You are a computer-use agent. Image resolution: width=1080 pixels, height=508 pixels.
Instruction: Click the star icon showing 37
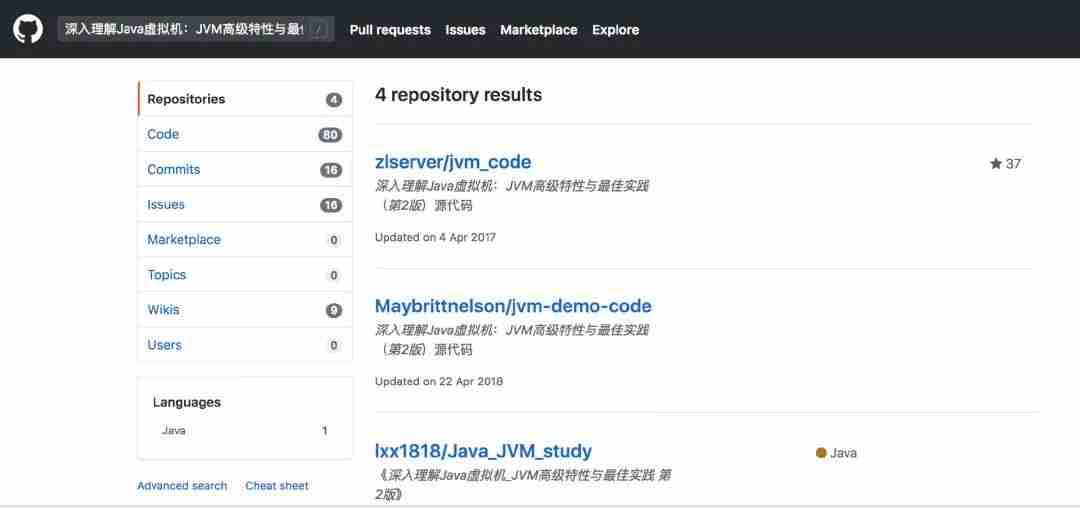996,164
